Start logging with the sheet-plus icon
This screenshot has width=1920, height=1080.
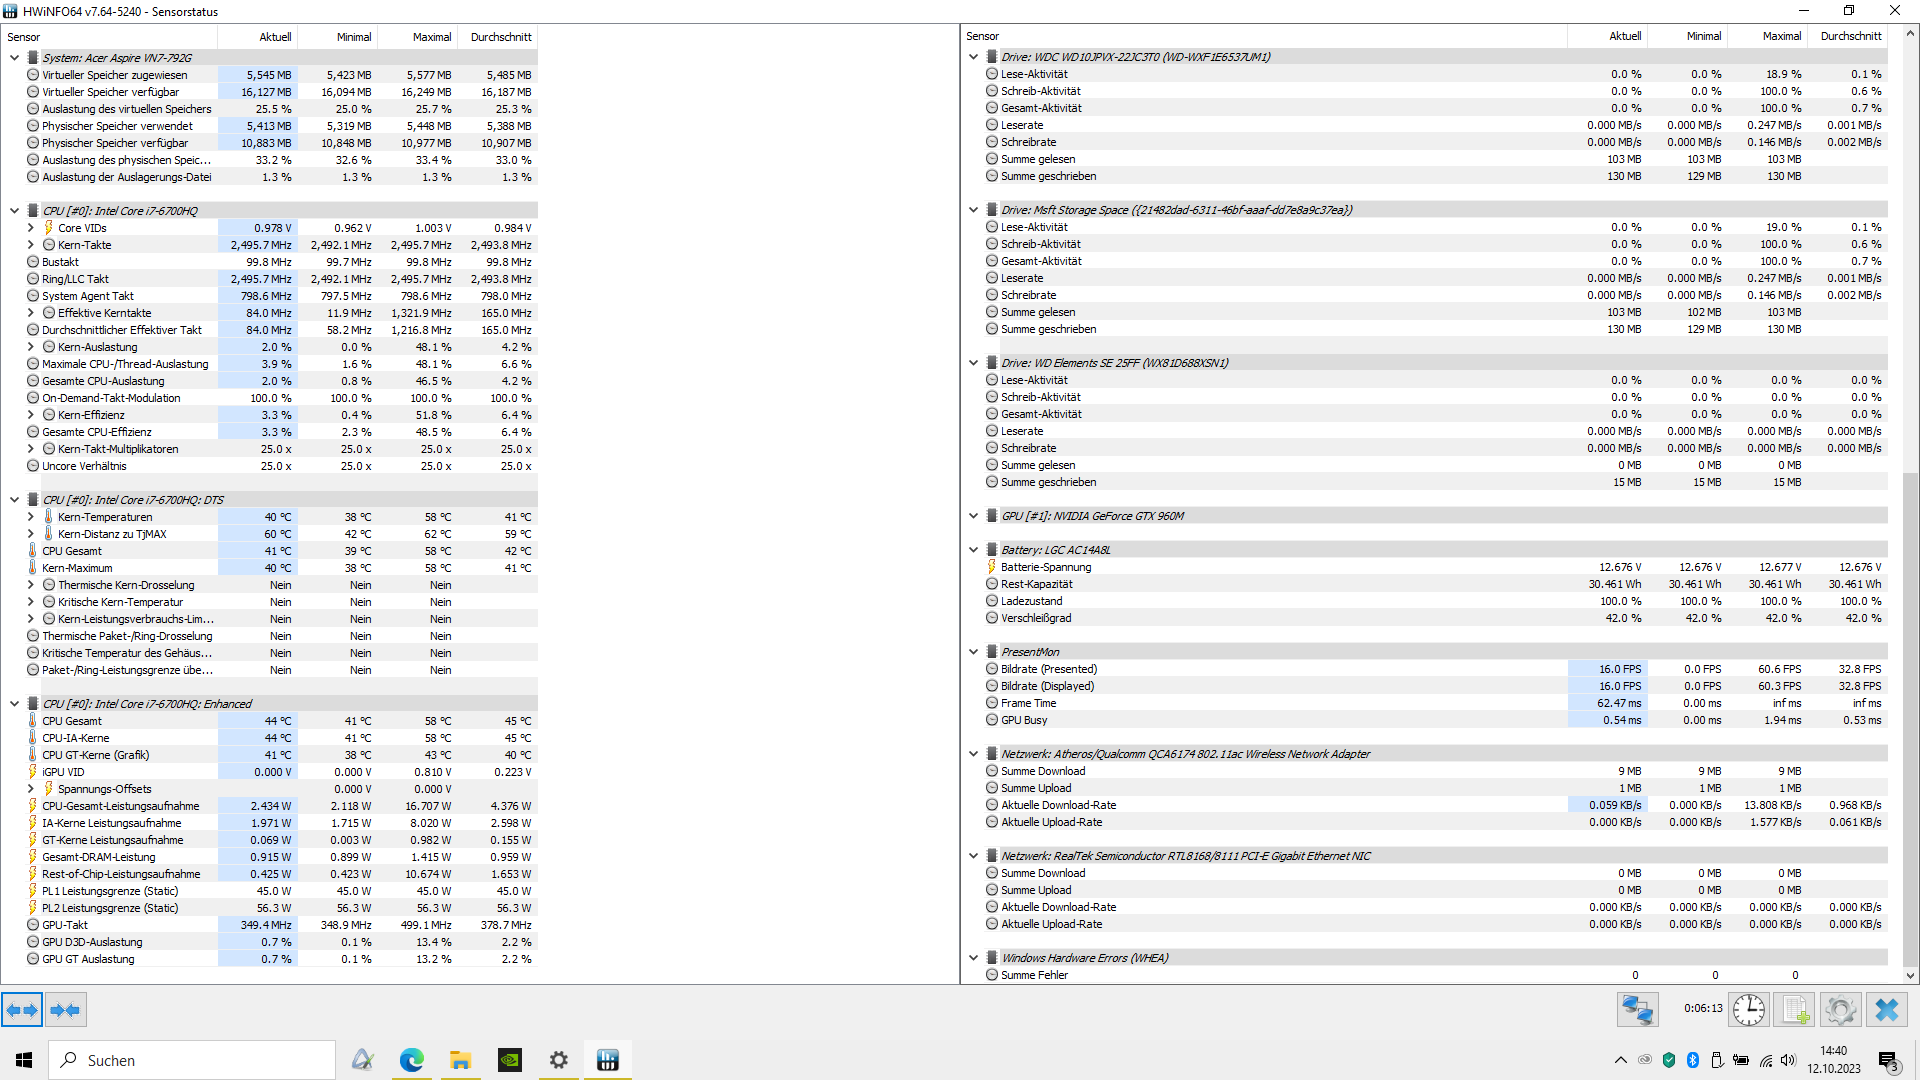tap(1794, 1010)
